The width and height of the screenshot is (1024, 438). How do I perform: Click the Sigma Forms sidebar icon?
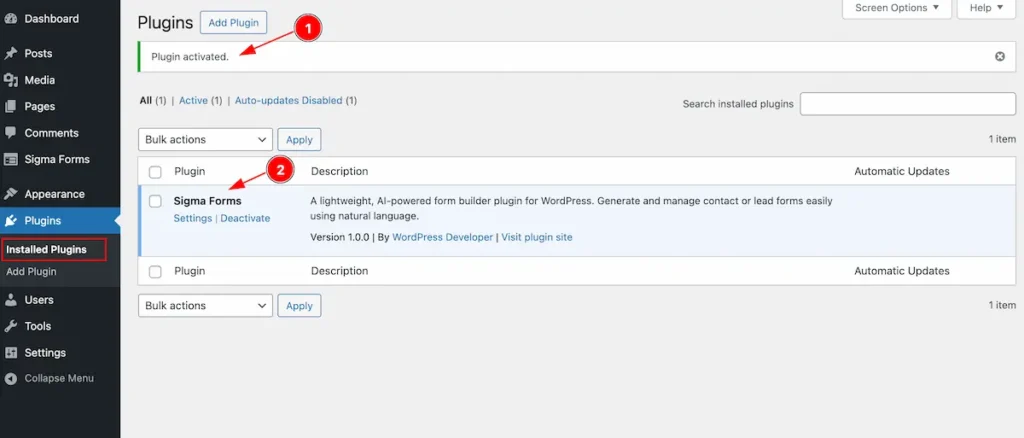[10, 159]
